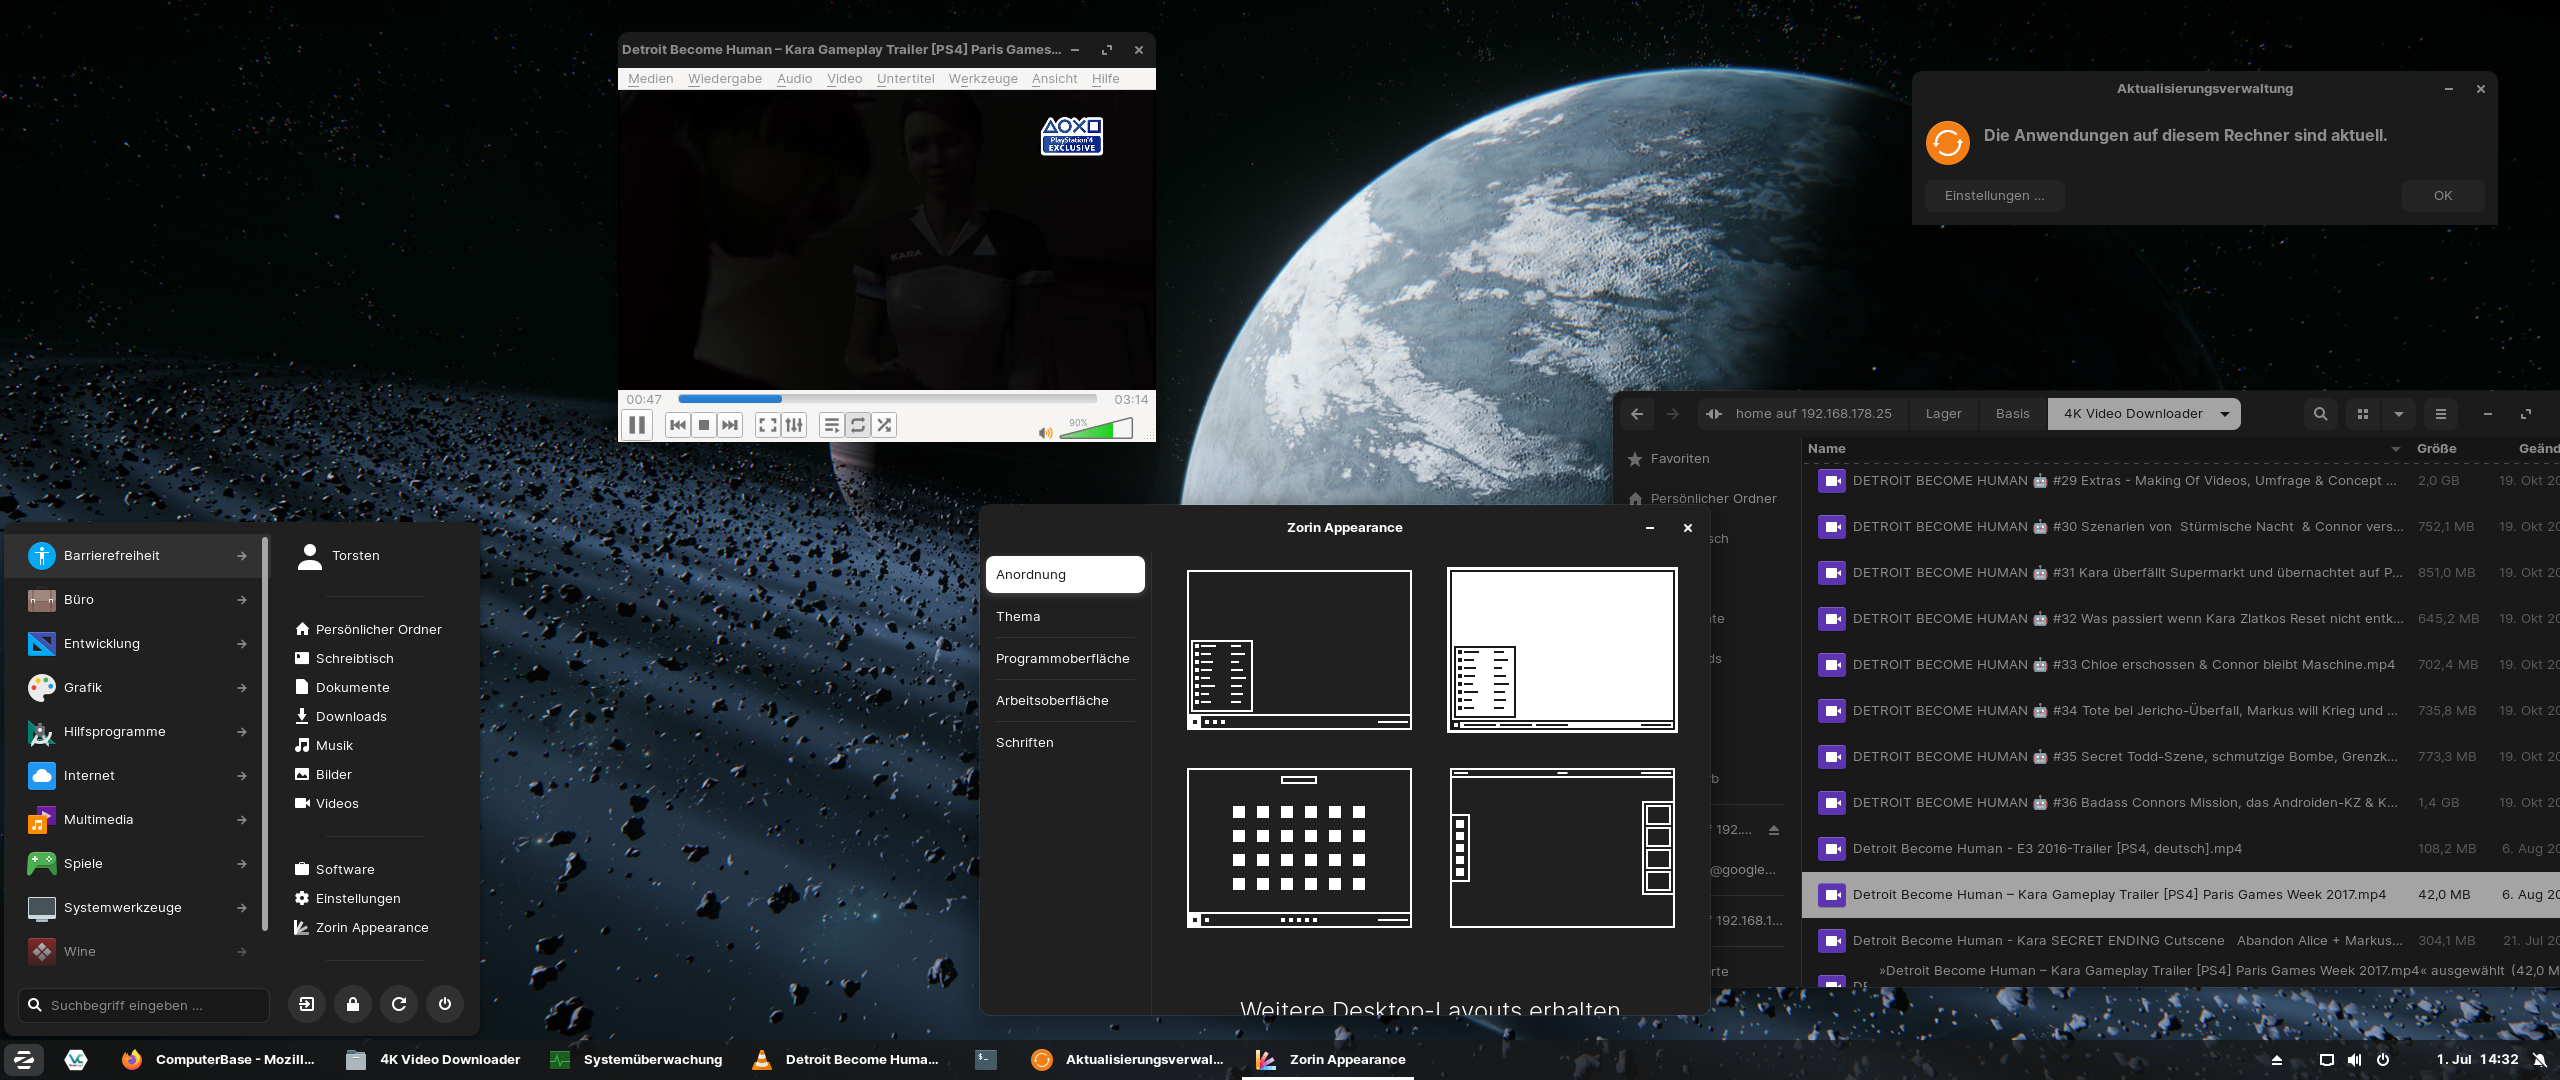Click the power off icon in menu
Viewport: 2560px width, 1080px height.
click(x=445, y=1004)
